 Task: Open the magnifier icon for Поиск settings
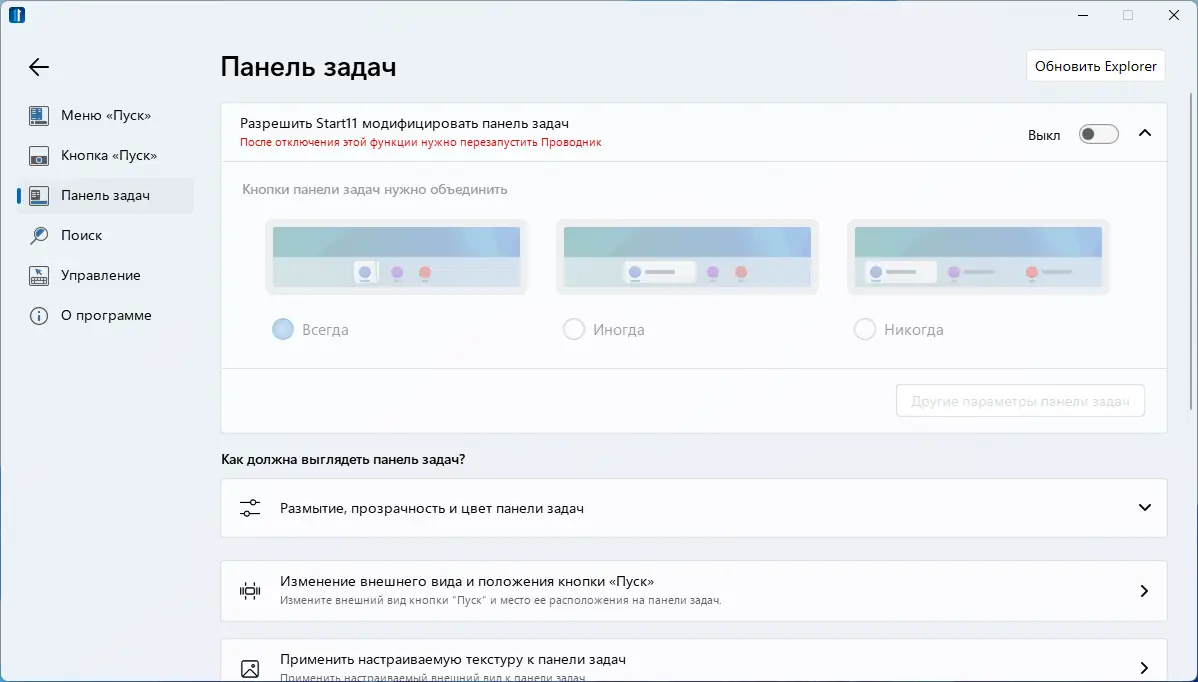tap(38, 235)
